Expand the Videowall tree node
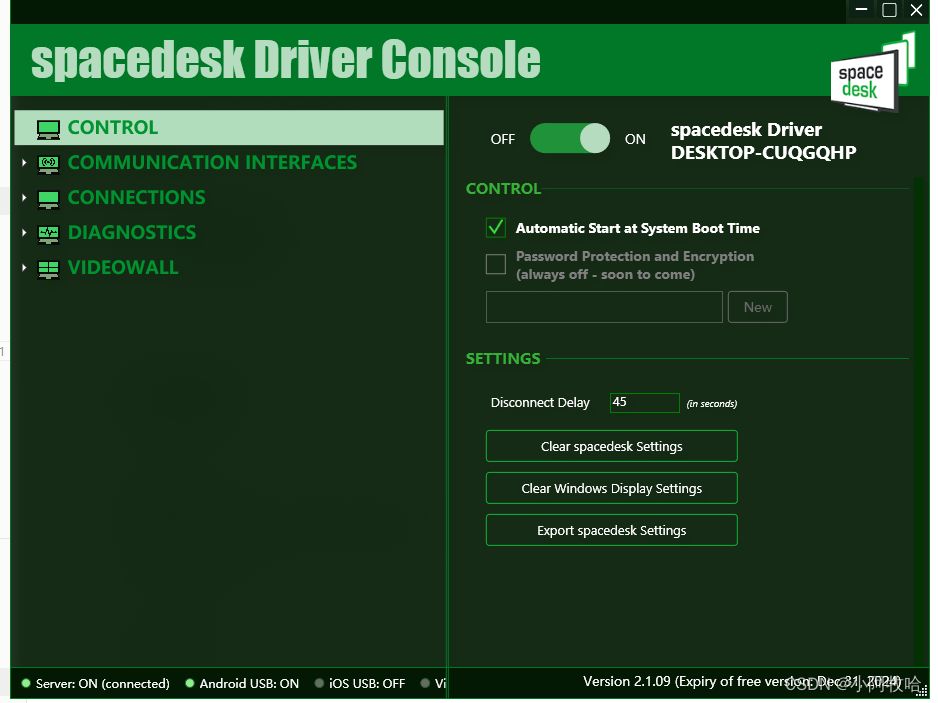938x703 pixels. click(24, 267)
